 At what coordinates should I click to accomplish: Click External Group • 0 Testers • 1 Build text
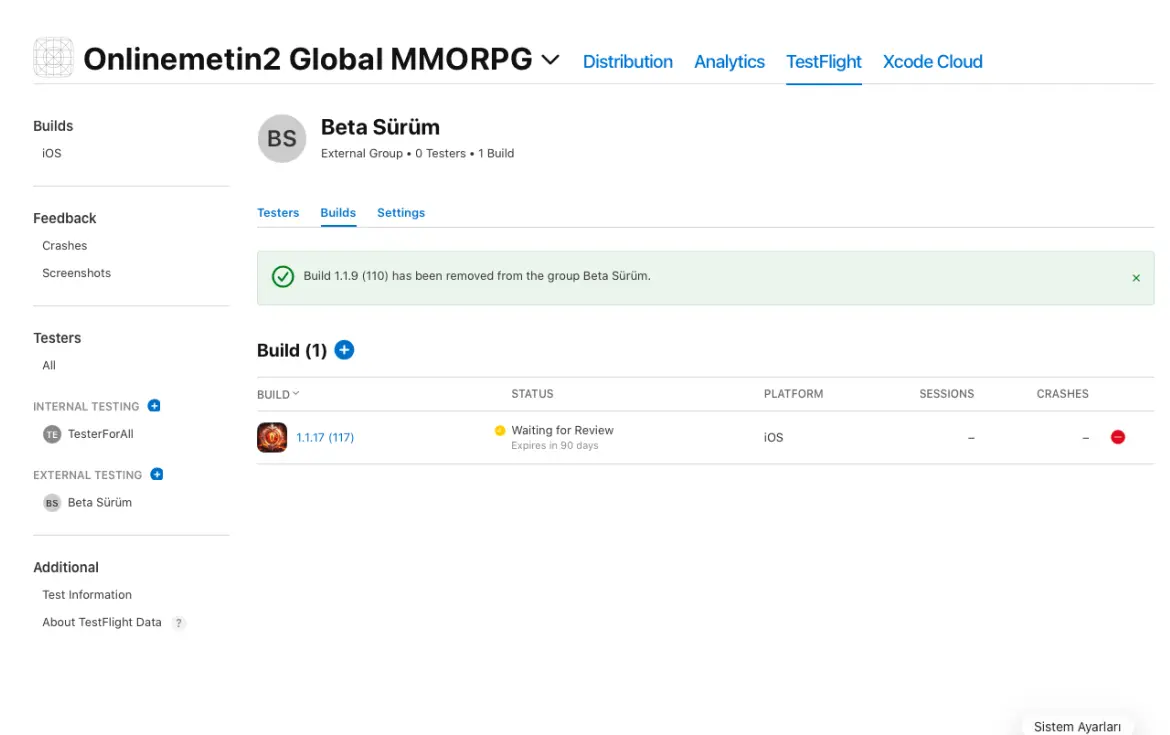(x=417, y=154)
